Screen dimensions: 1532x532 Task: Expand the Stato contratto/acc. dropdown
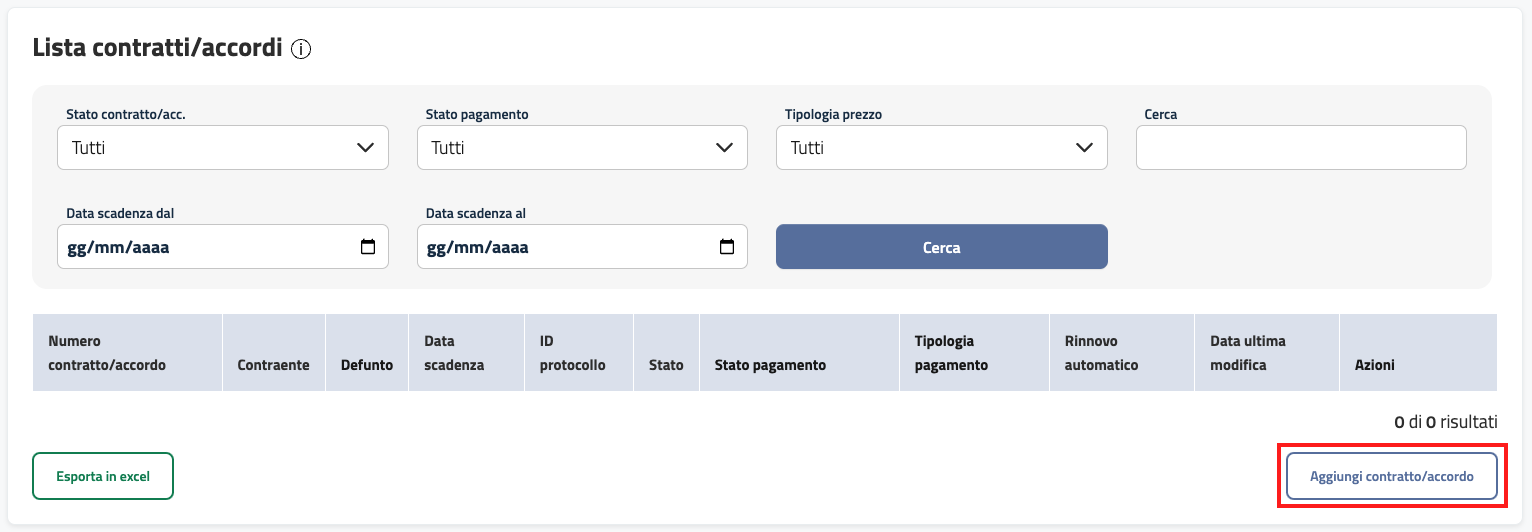click(x=223, y=148)
